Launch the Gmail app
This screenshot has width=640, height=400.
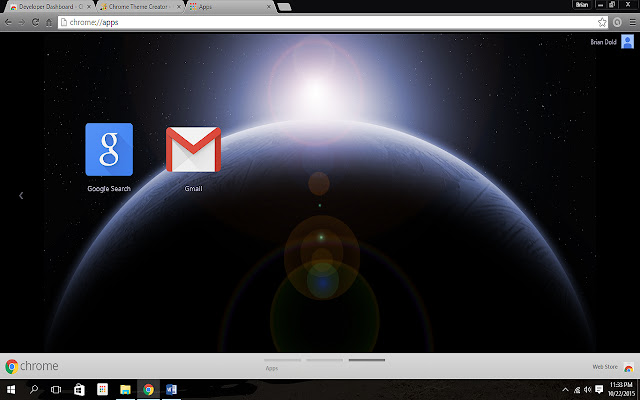pyautogui.click(x=193, y=149)
